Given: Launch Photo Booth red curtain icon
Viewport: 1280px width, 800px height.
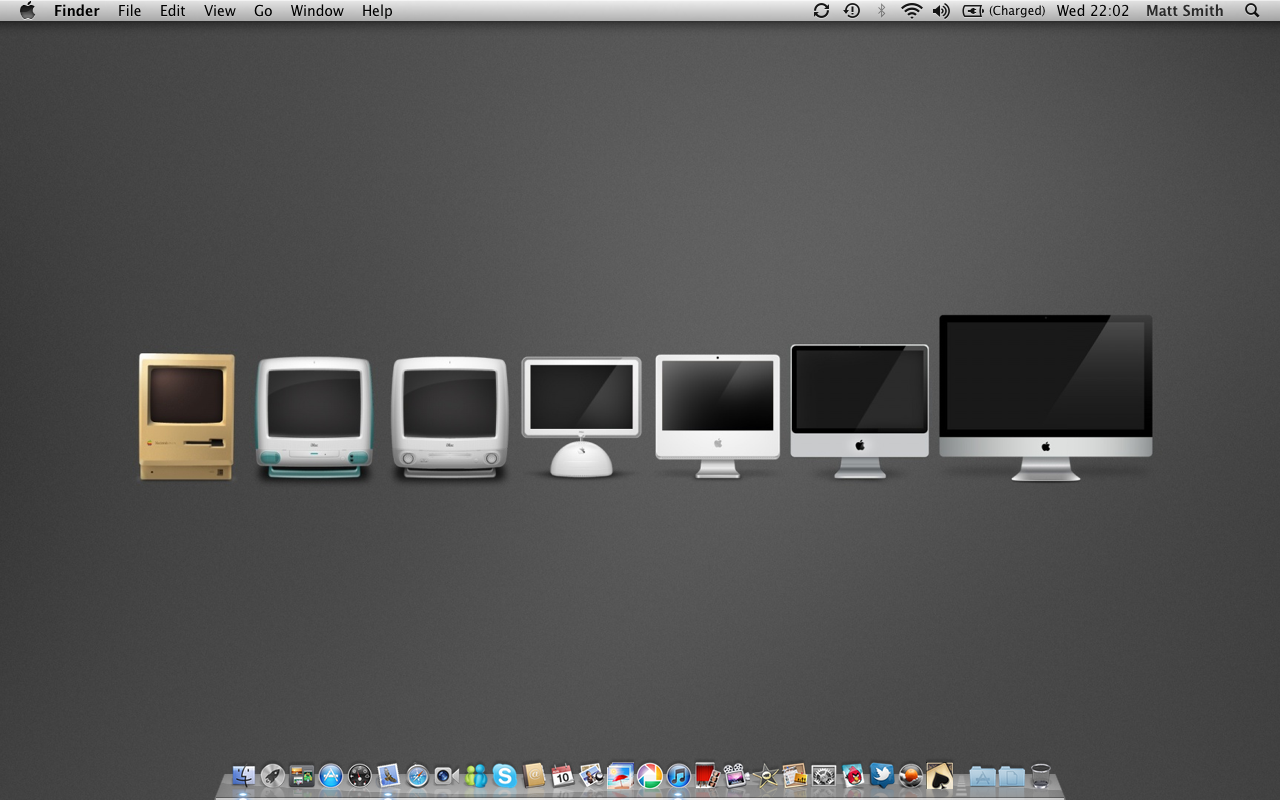Looking at the screenshot, I should (708, 775).
